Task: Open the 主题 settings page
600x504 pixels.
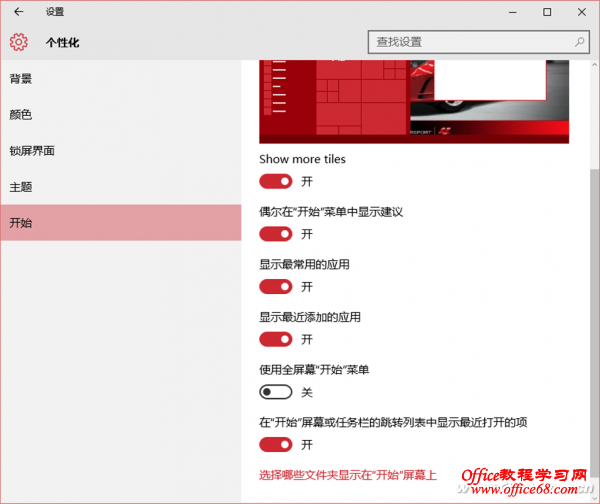Action: [121, 187]
